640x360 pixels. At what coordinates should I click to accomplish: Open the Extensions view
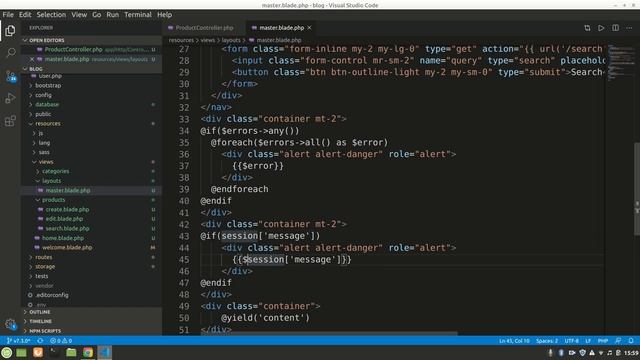click(10, 121)
